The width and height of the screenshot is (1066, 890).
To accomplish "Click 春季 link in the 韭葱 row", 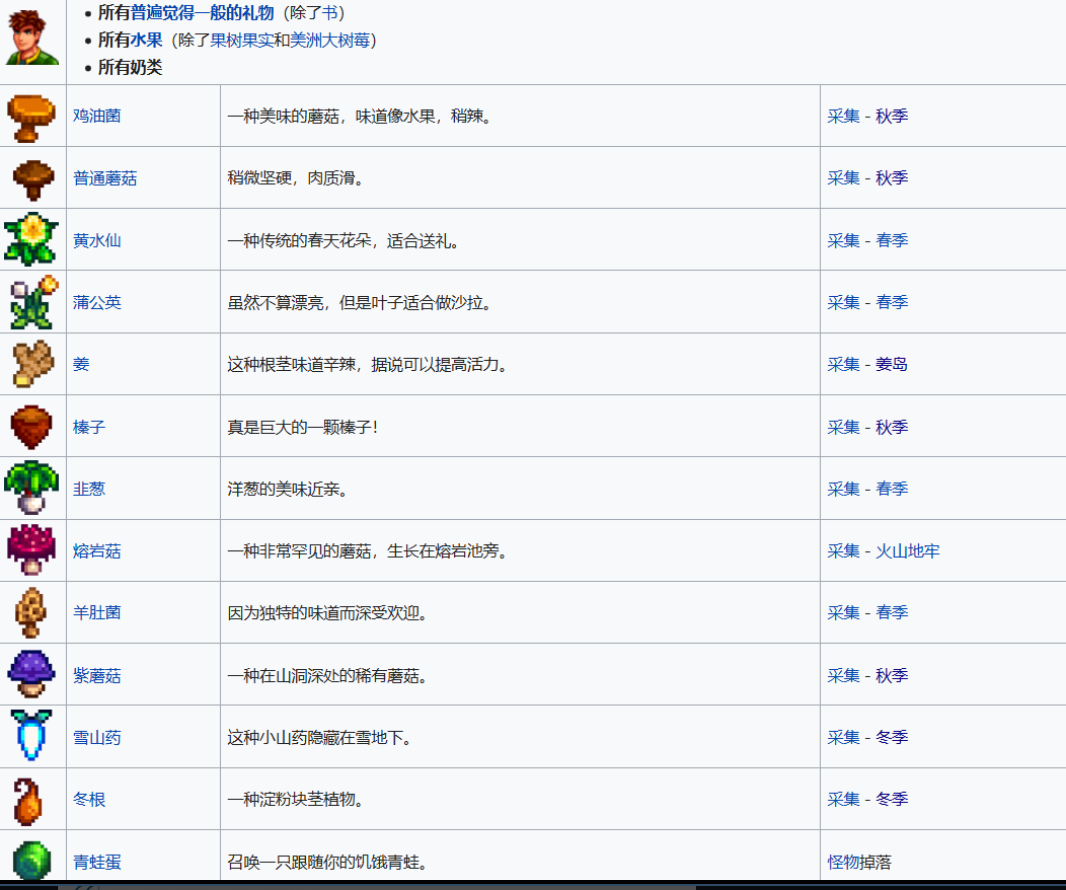I will coord(891,489).
